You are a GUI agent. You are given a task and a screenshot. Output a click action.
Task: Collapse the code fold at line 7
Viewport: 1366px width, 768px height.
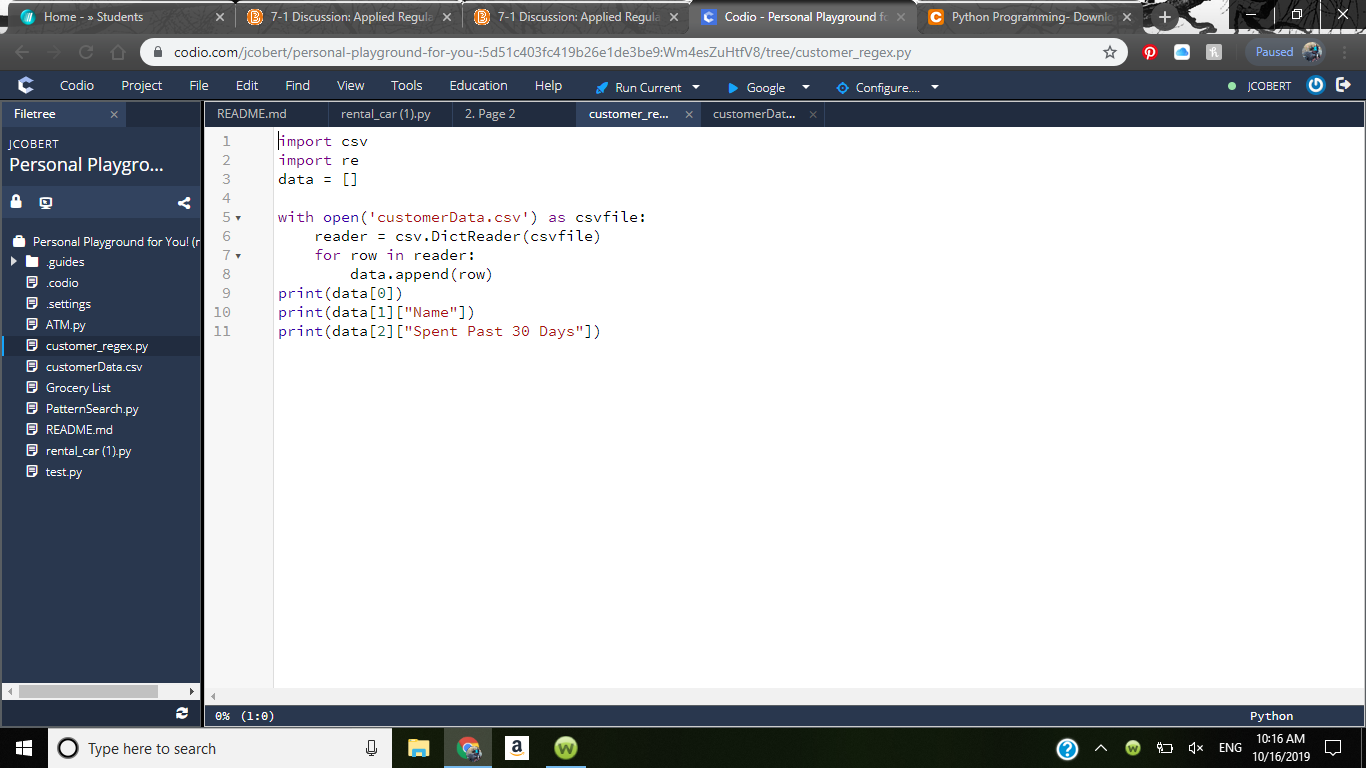(238, 255)
